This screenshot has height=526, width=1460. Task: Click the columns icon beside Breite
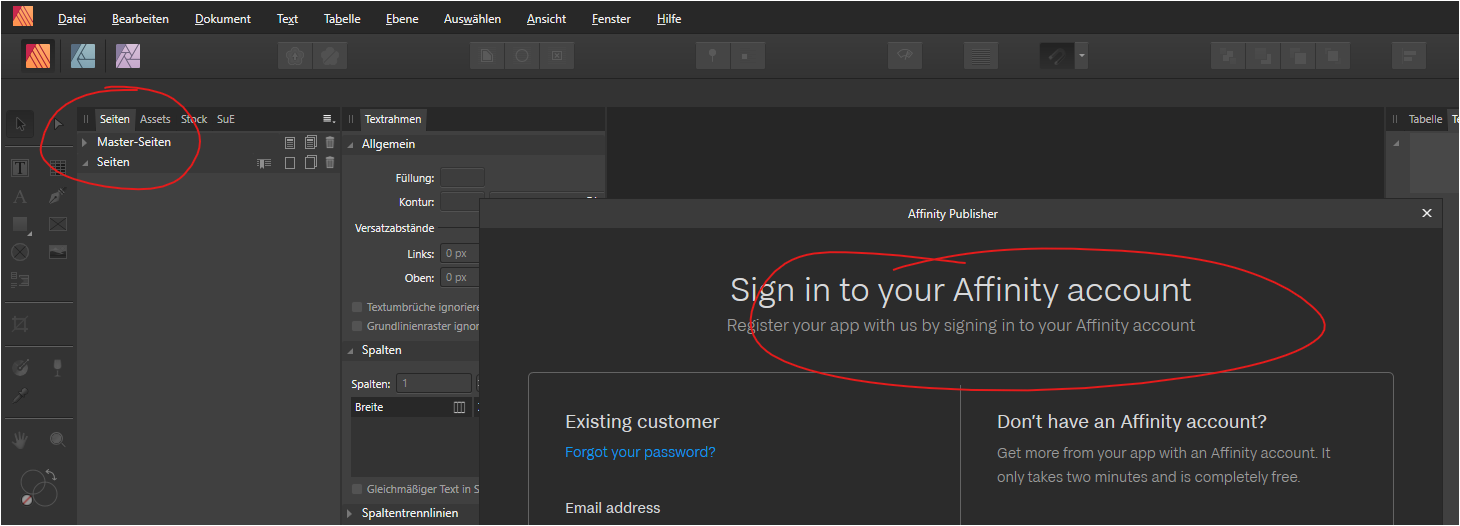point(459,407)
